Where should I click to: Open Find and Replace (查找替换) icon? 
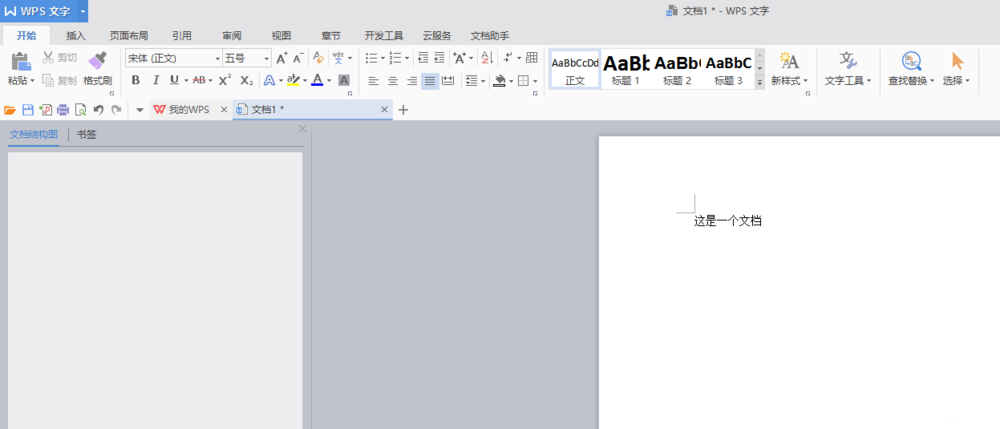911,62
